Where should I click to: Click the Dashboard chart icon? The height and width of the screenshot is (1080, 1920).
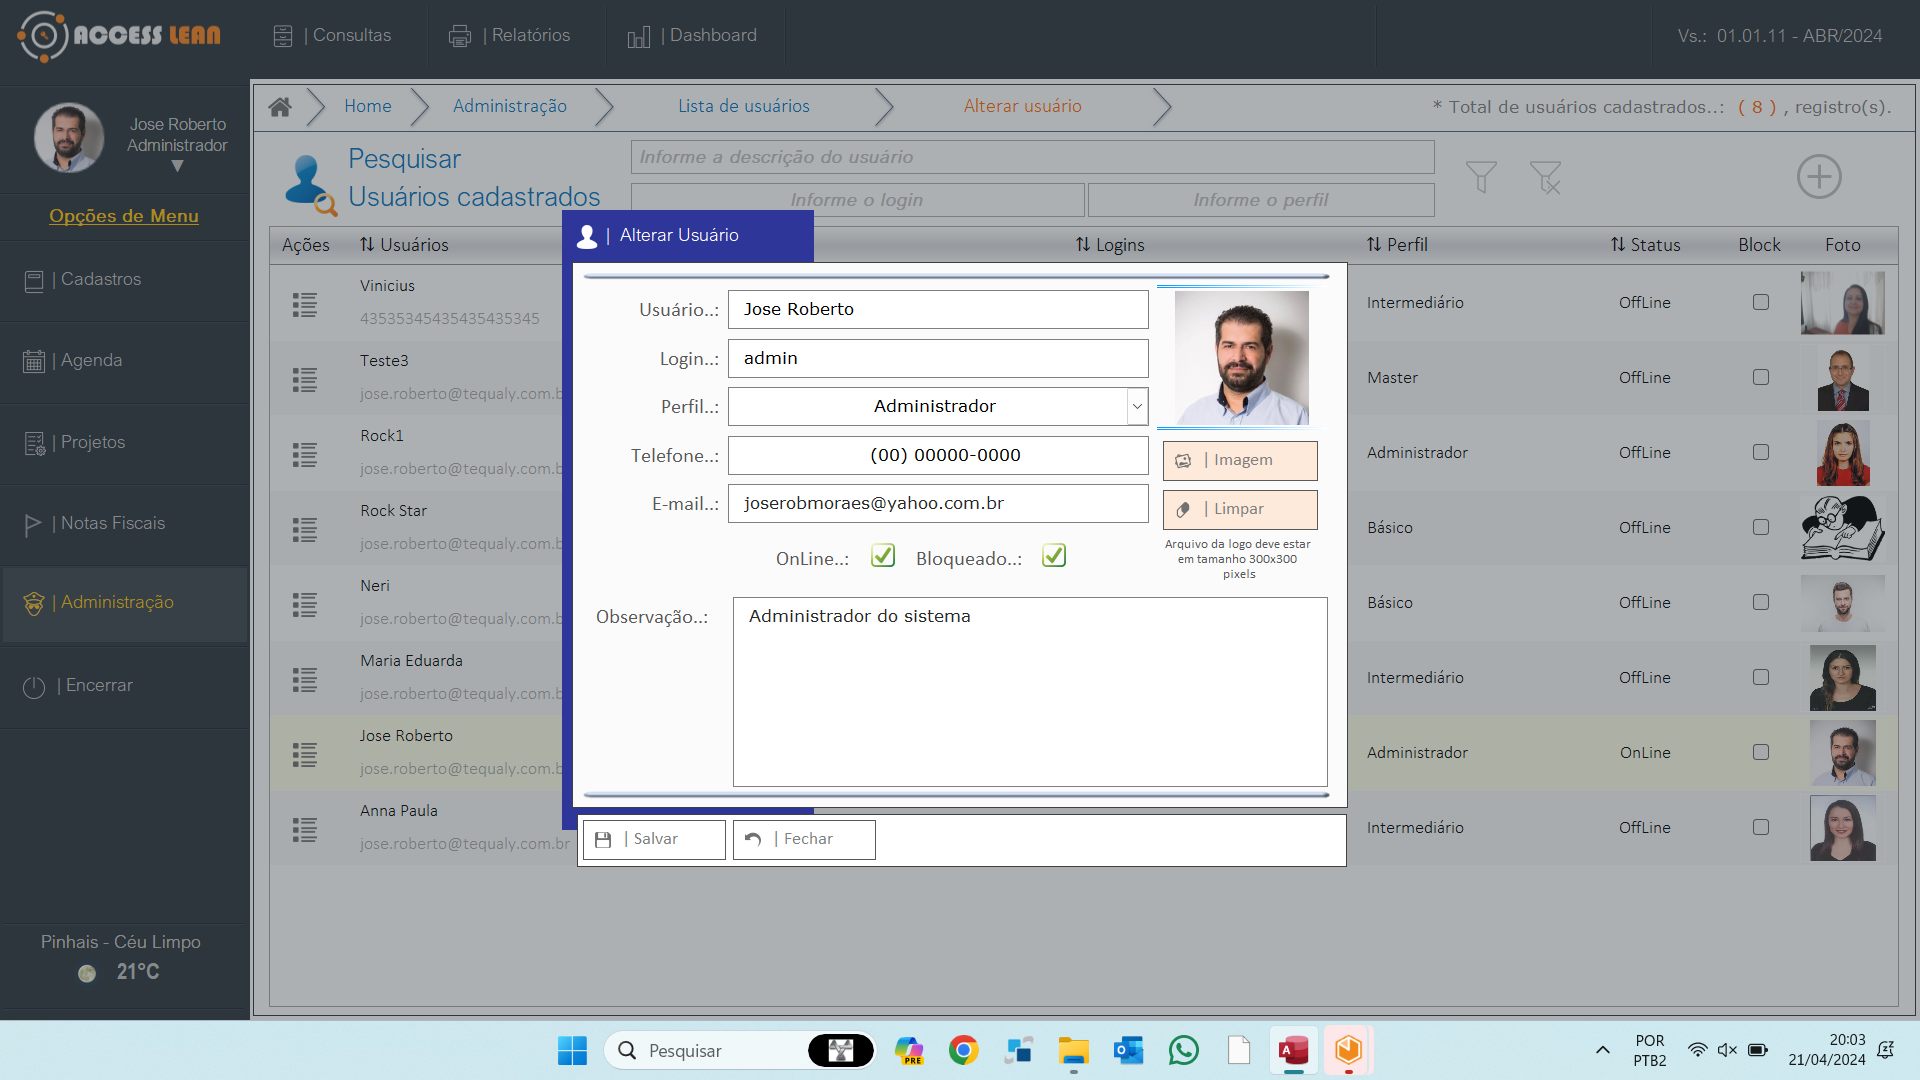(638, 37)
